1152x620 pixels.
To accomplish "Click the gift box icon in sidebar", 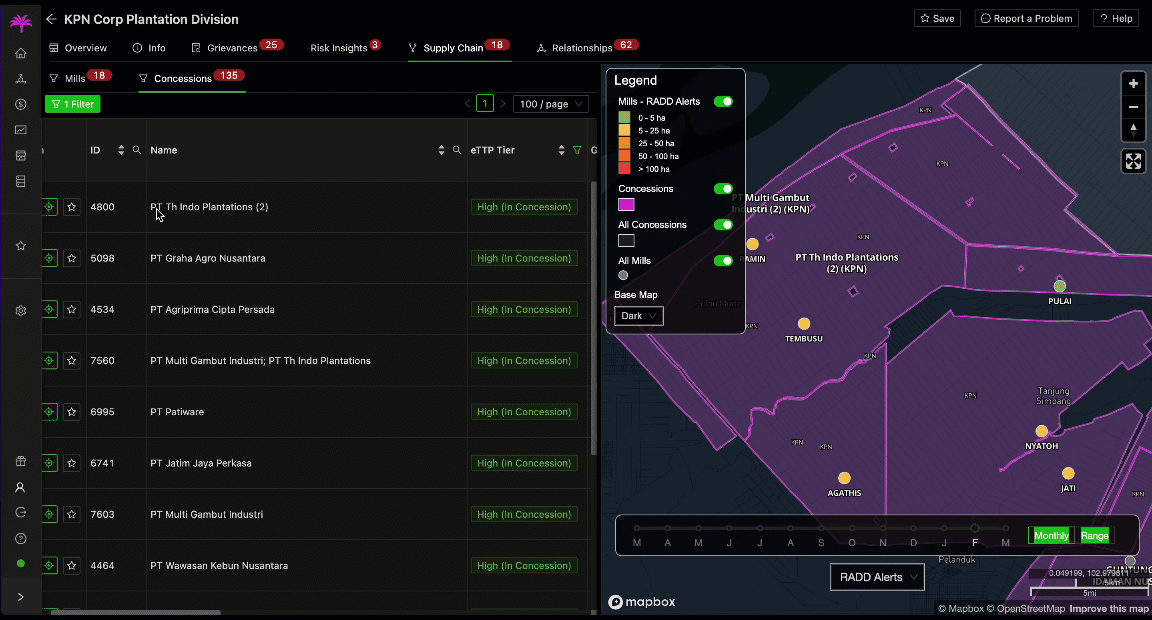I will 21,461.
